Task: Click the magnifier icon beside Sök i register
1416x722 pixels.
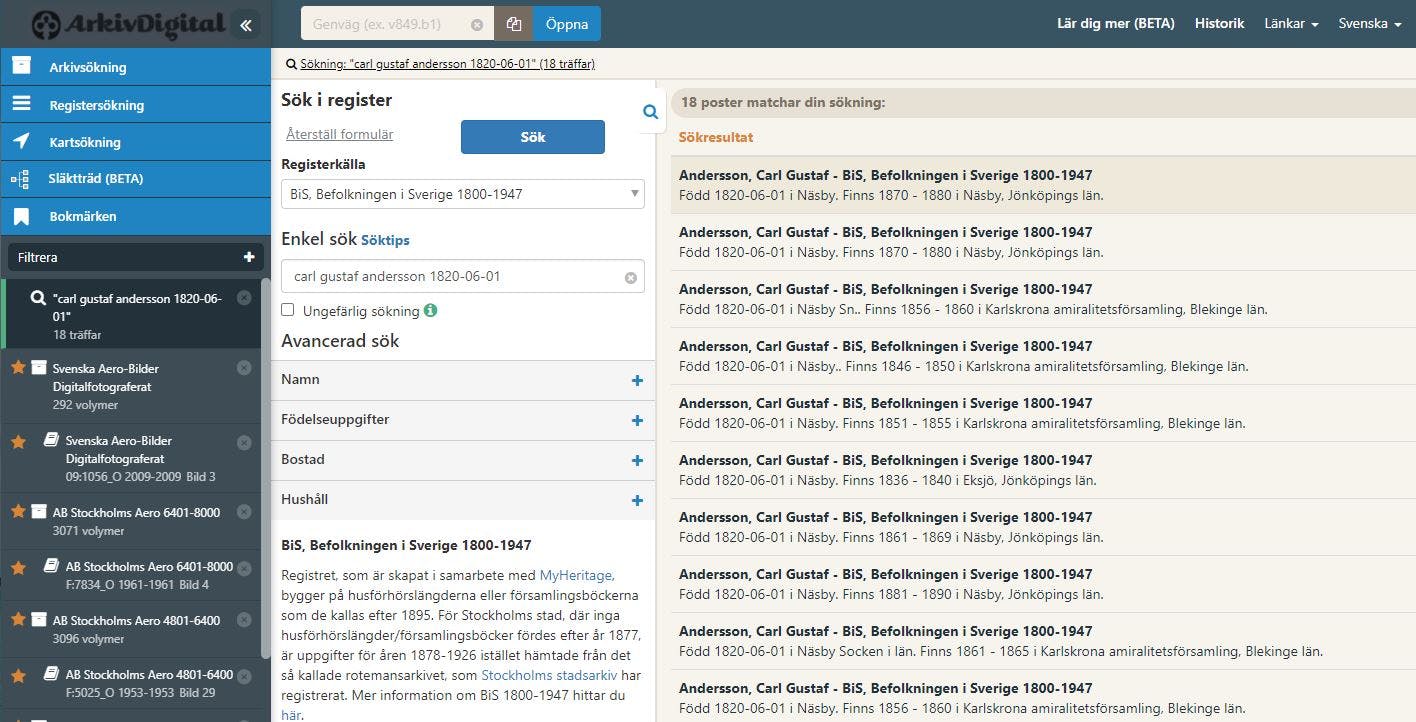Action: pos(650,112)
